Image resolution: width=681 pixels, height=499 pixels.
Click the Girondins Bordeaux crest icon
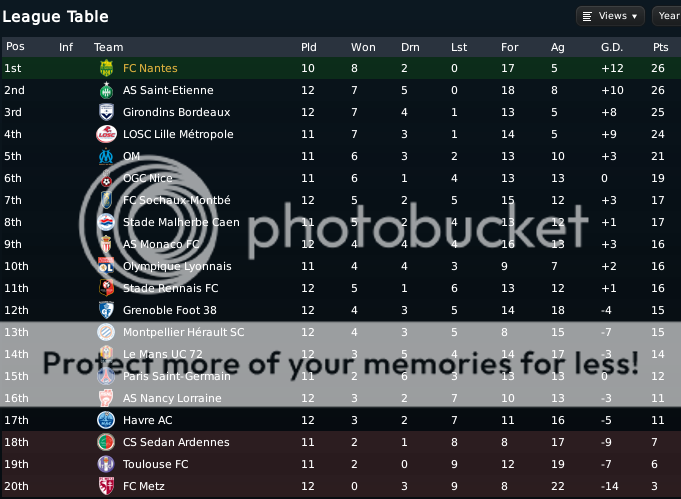(x=105, y=113)
